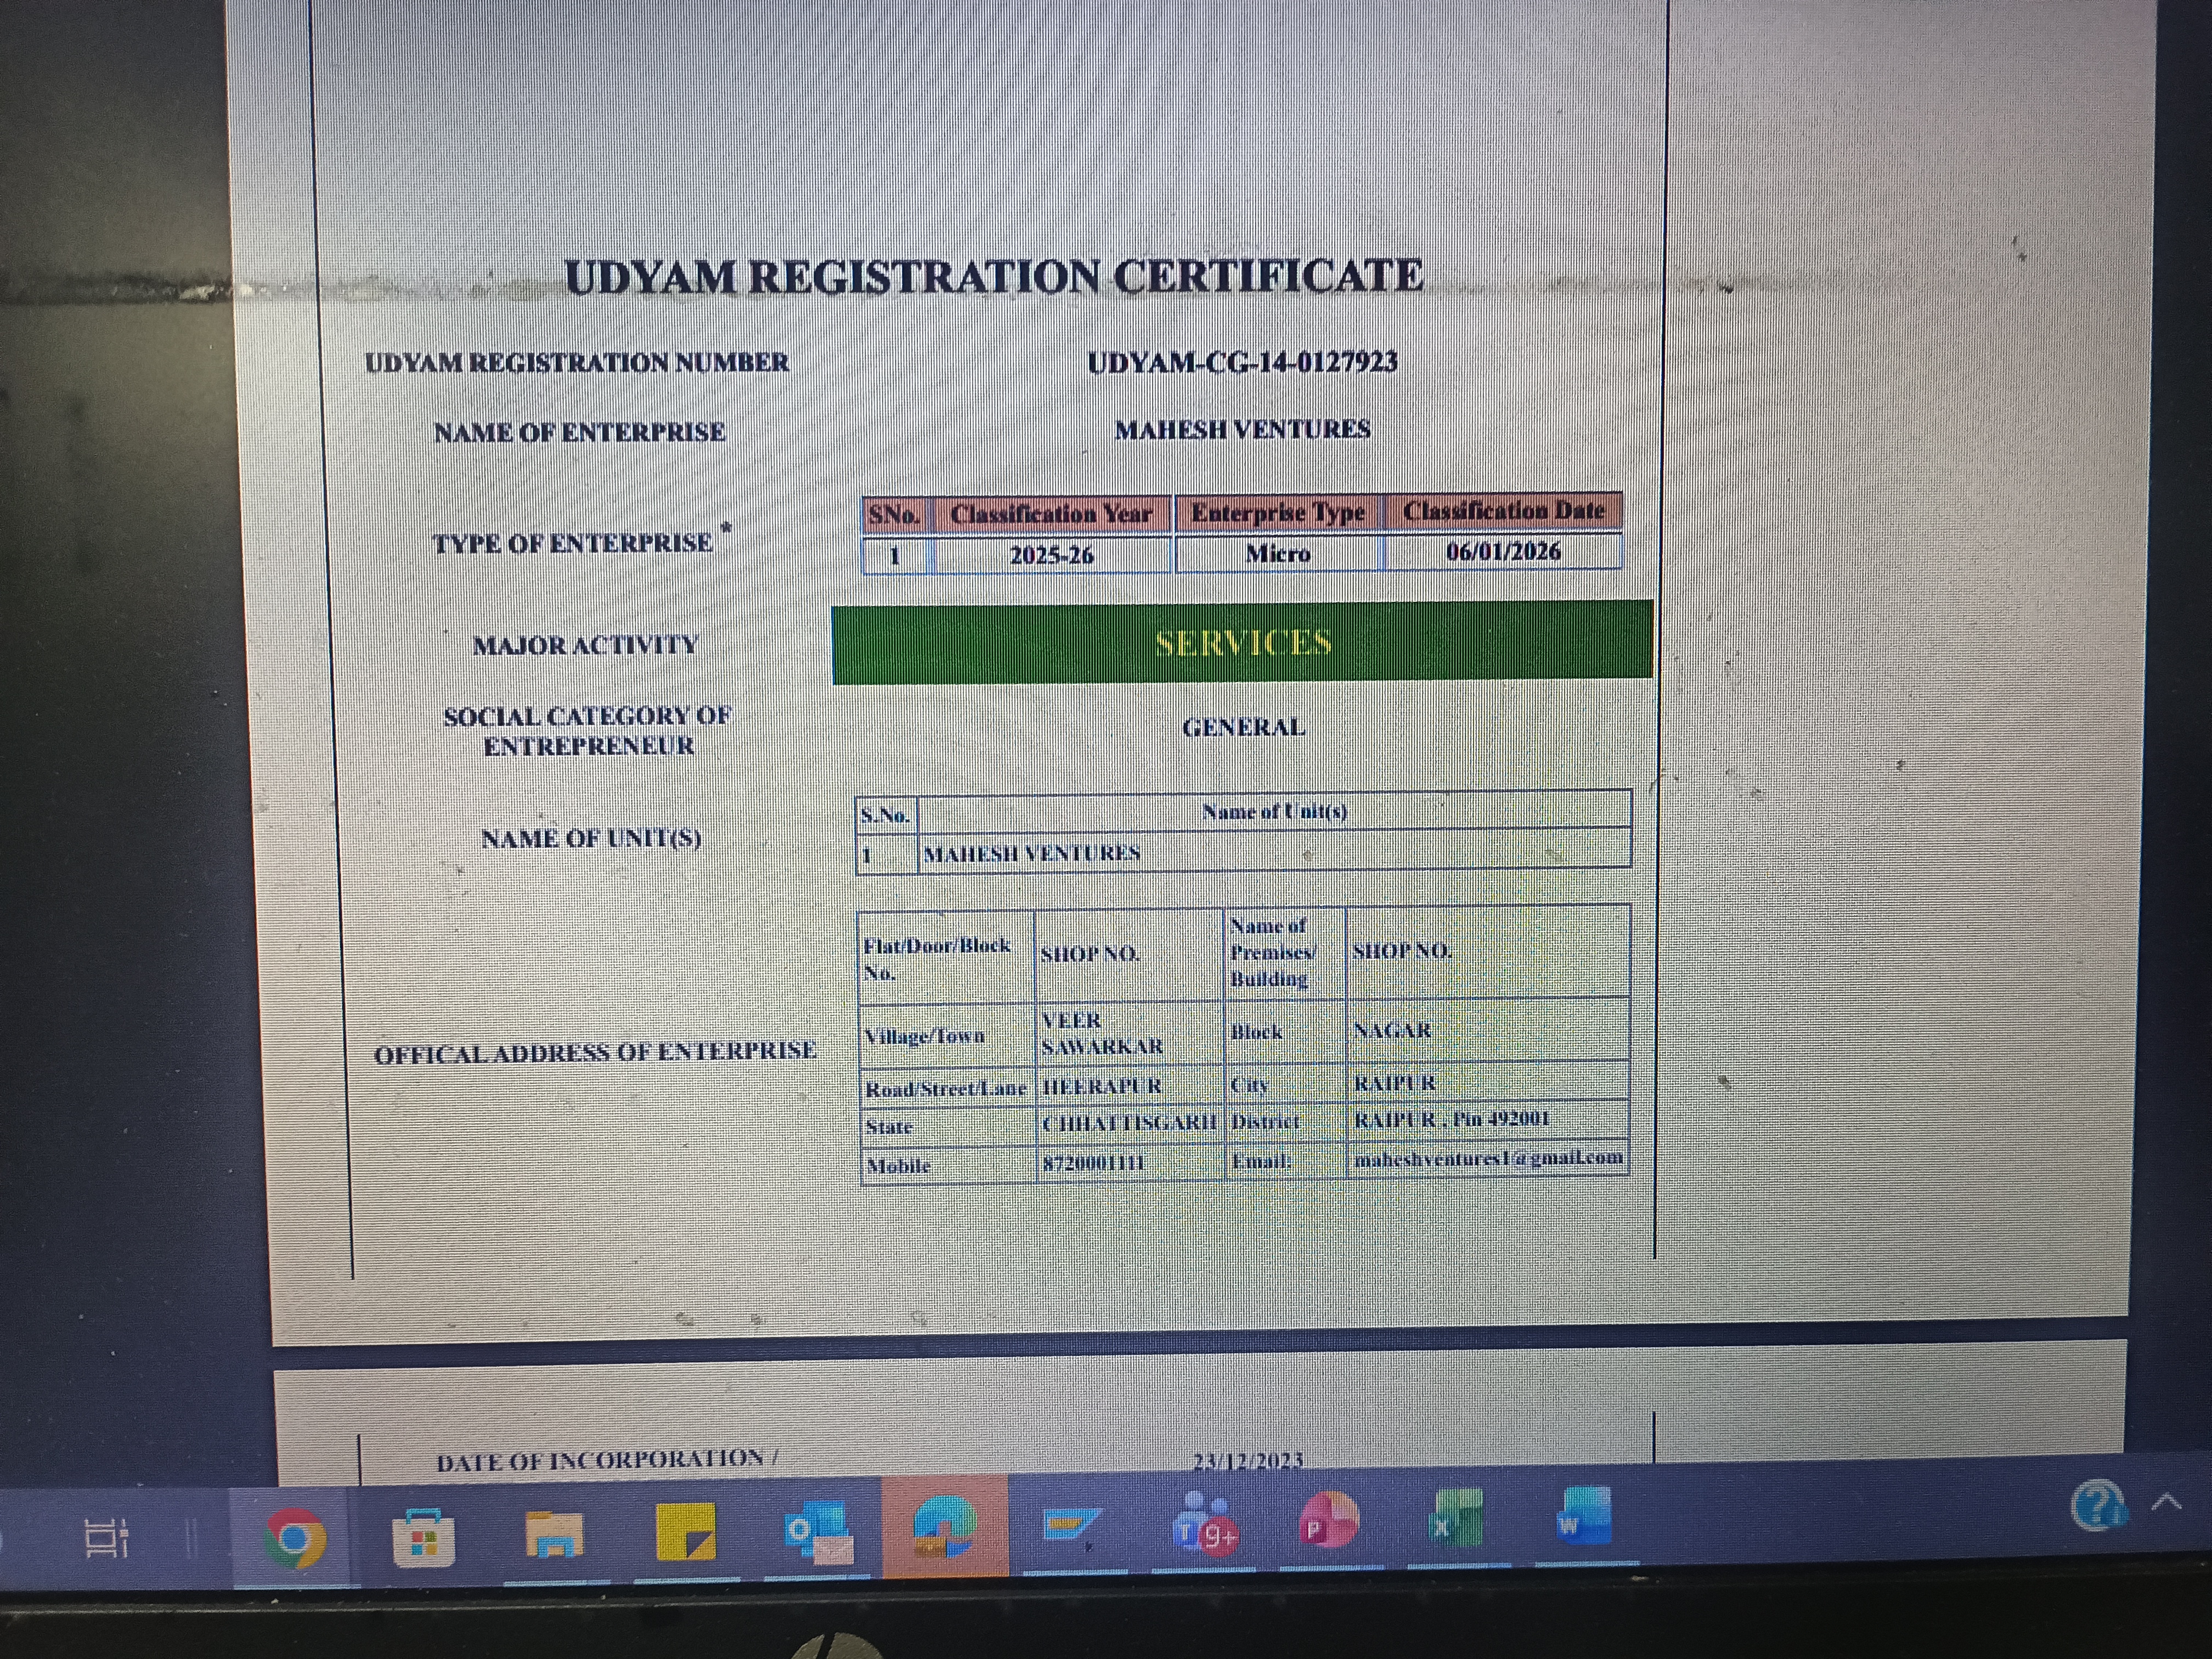Image resolution: width=2212 pixels, height=1659 pixels.
Task: Open Microsoft Teams with 9+ badge
Action: [1203, 1525]
